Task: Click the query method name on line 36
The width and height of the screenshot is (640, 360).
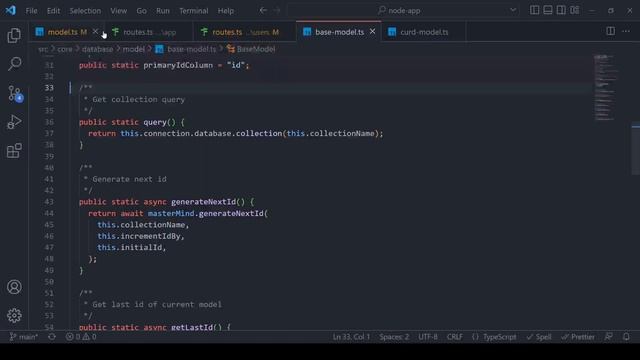Action: [155, 122]
